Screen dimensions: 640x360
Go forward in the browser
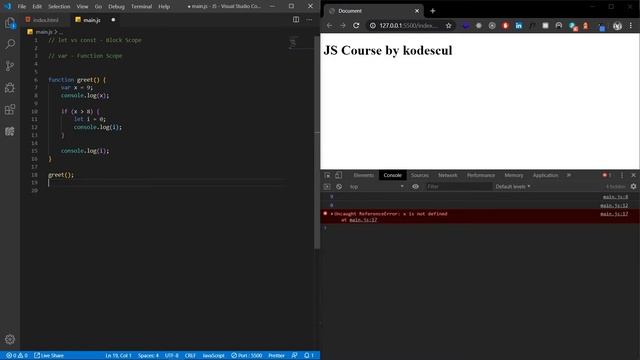point(343,25)
